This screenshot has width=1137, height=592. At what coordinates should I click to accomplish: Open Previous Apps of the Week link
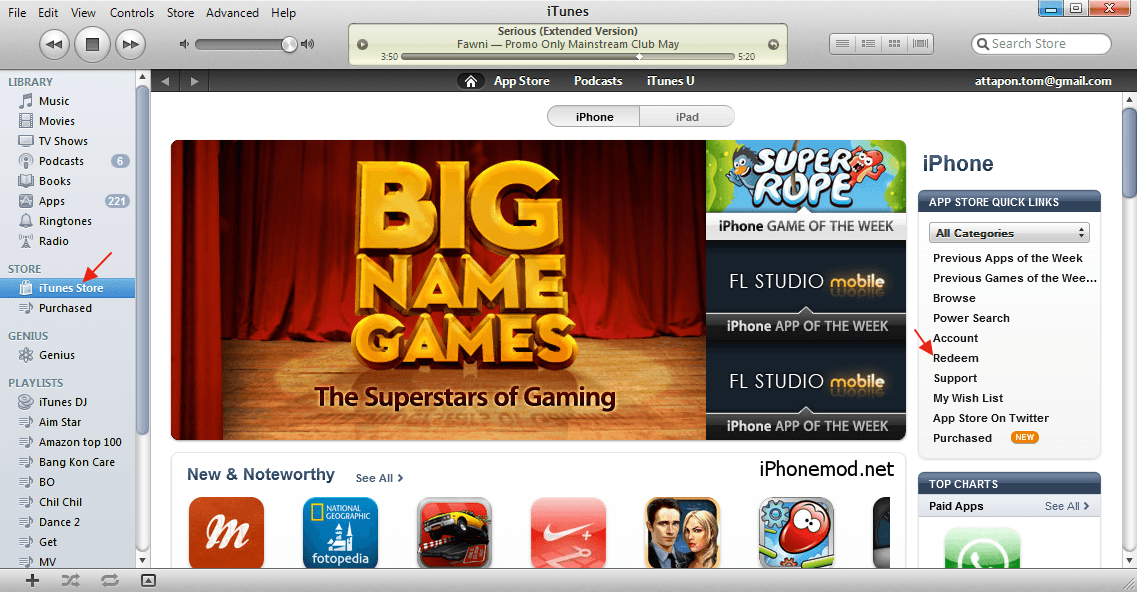(1007, 258)
